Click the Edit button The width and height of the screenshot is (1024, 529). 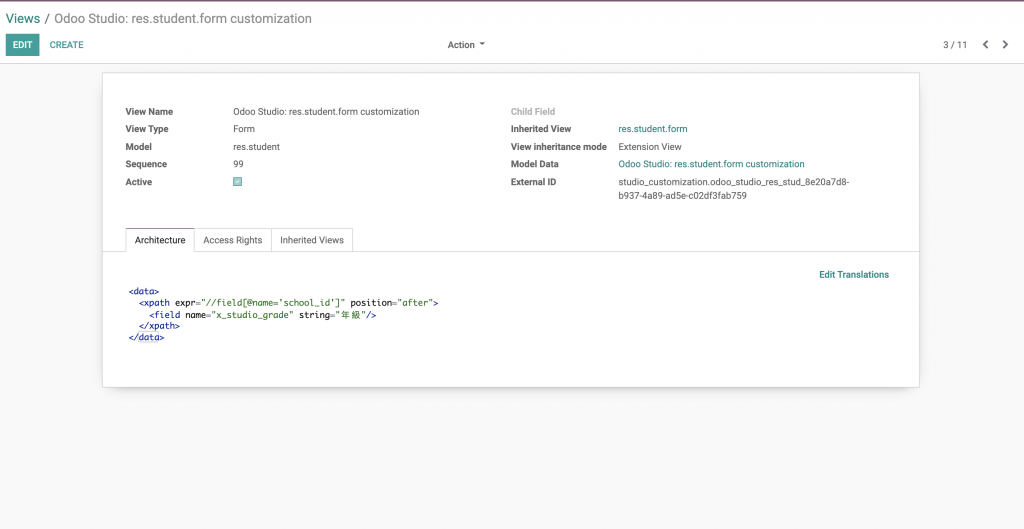coord(22,45)
